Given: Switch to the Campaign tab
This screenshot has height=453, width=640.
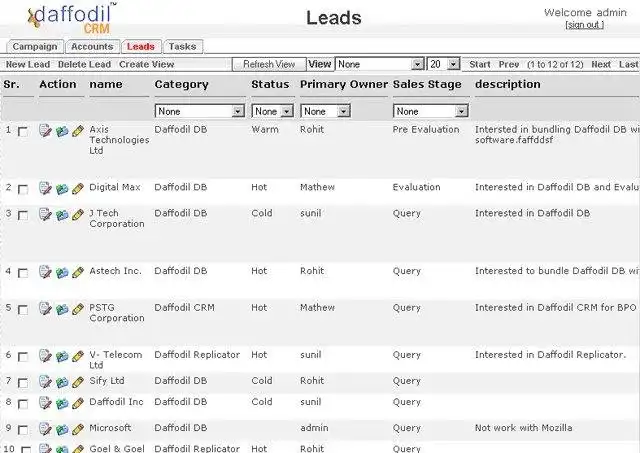Looking at the screenshot, I should pyautogui.click(x=35, y=47).
